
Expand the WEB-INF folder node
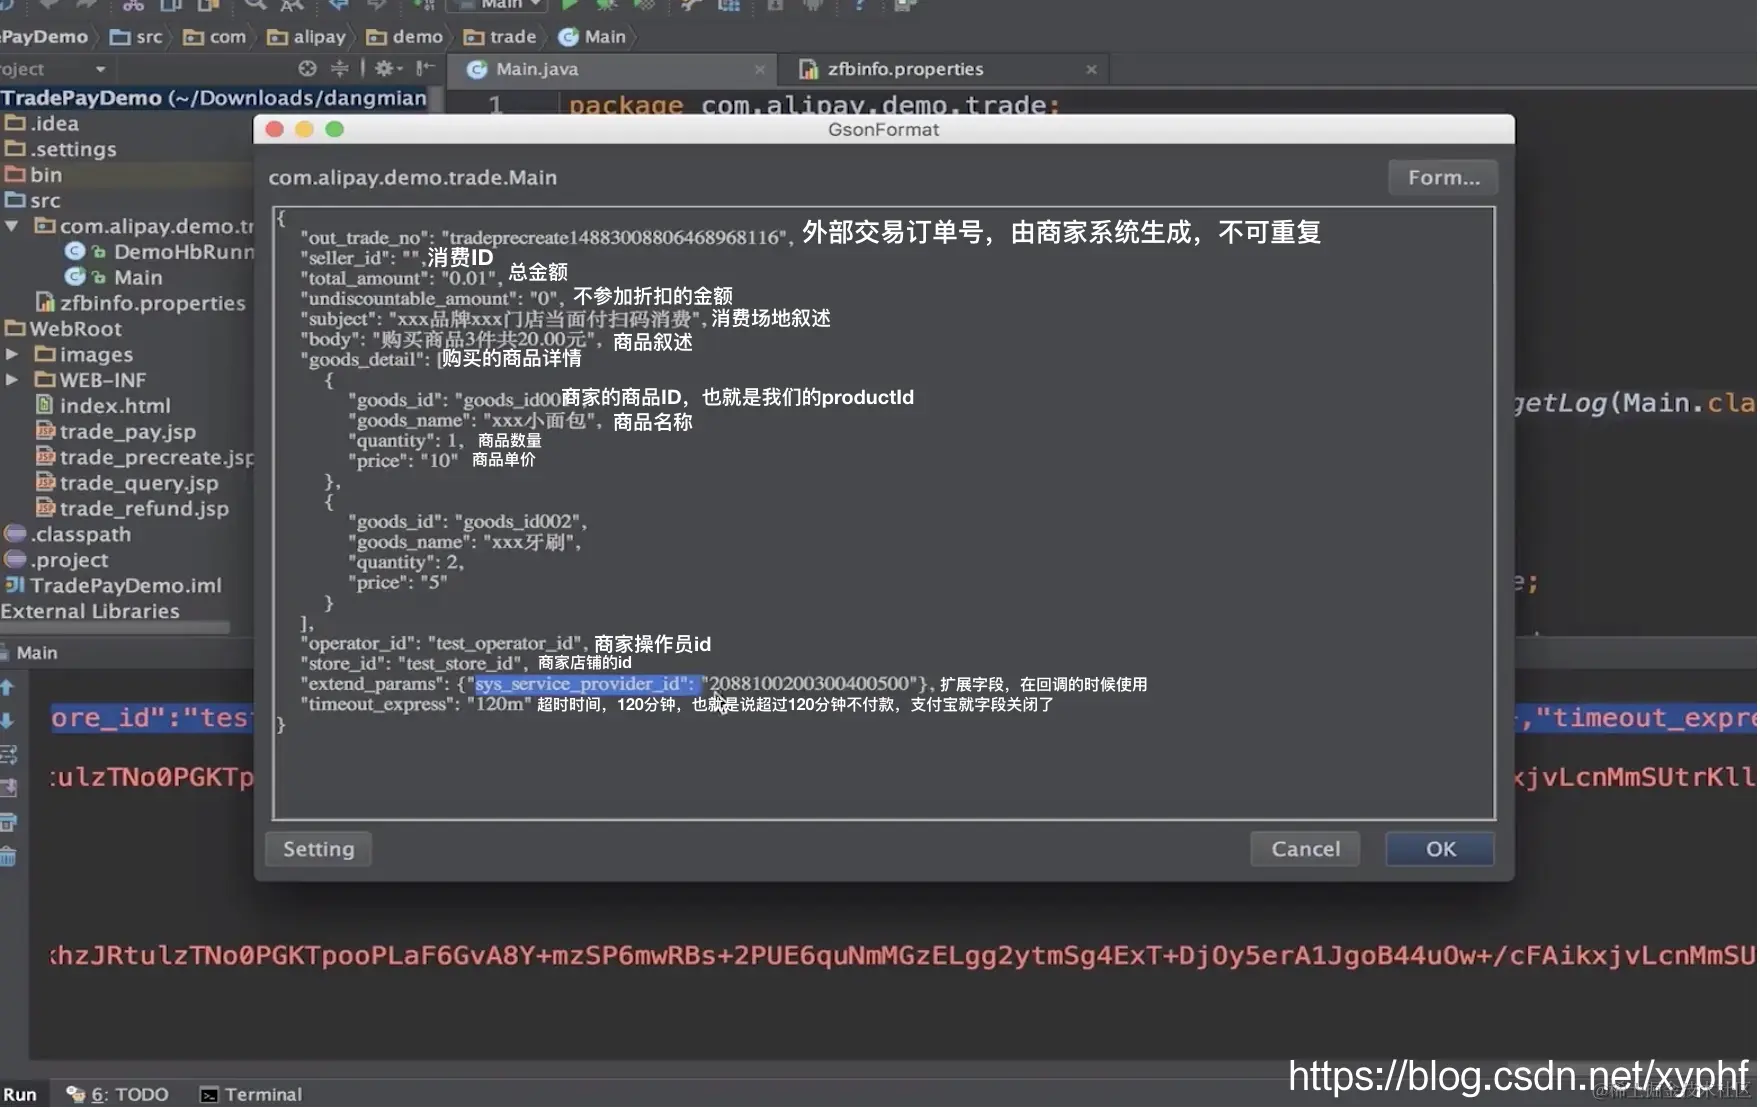[11, 380]
